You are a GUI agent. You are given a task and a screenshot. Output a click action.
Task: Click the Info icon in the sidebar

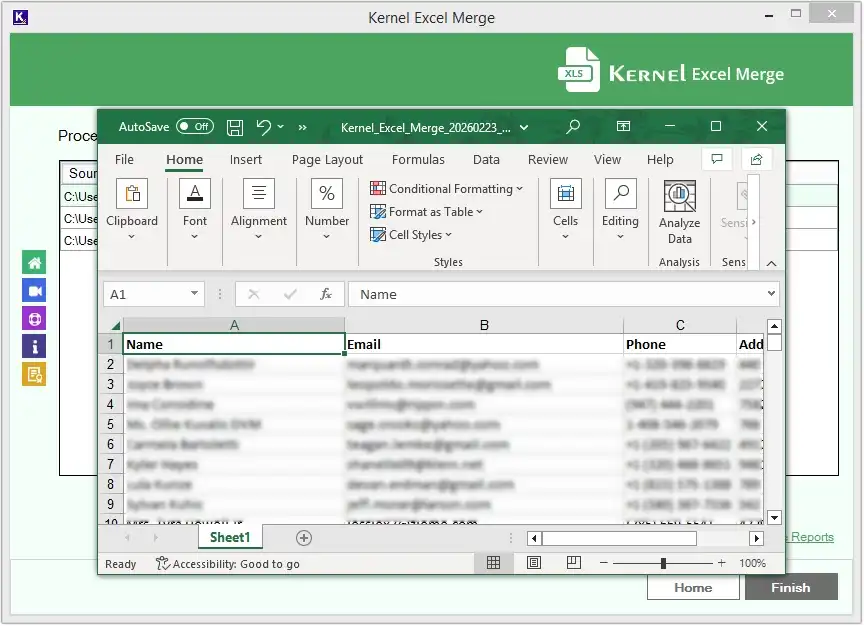[x=34, y=347]
